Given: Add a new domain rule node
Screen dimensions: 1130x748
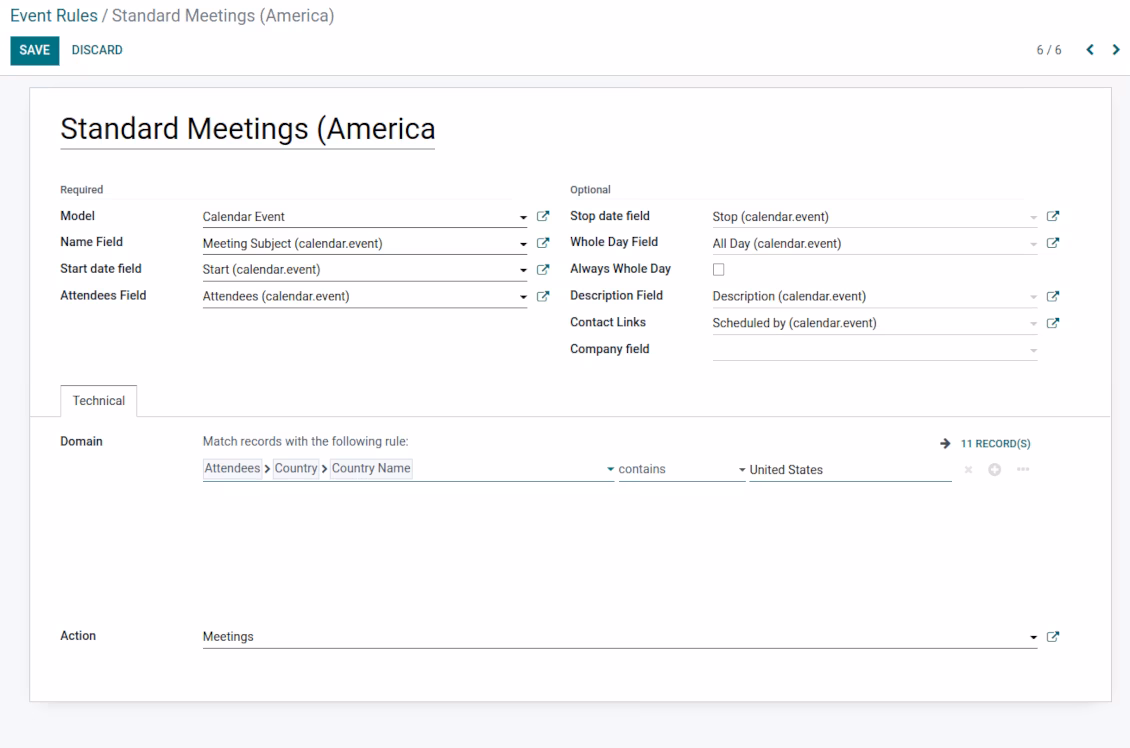Looking at the screenshot, I should click(995, 470).
